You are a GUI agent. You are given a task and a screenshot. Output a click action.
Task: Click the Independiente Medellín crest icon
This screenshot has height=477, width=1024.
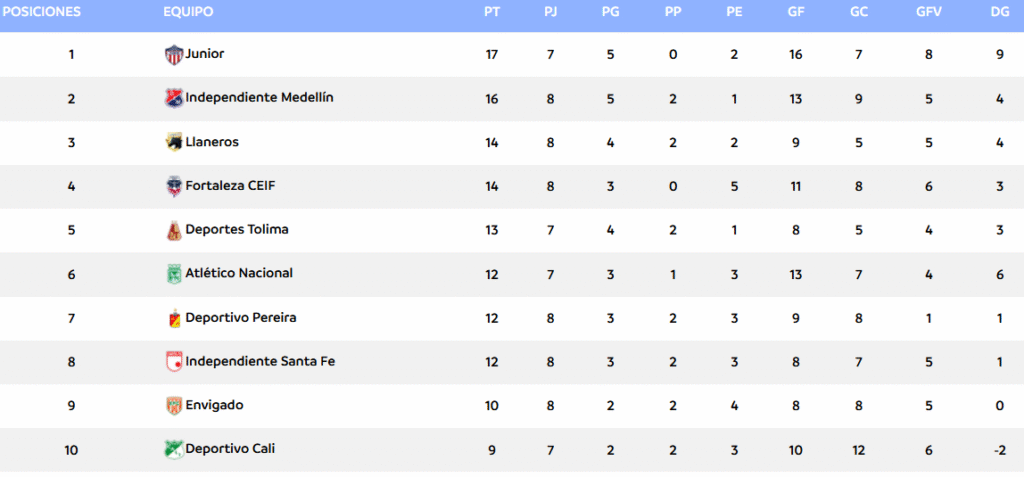(174, 99)
